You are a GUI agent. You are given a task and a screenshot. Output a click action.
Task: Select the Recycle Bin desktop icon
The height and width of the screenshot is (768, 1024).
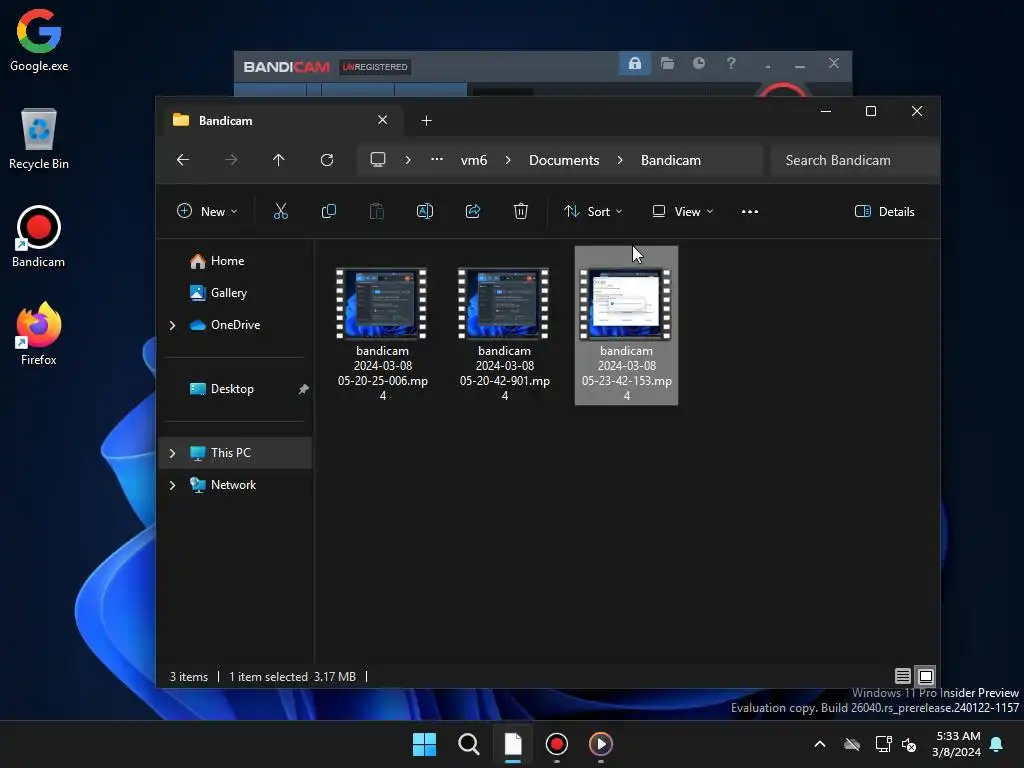point(39,139)
